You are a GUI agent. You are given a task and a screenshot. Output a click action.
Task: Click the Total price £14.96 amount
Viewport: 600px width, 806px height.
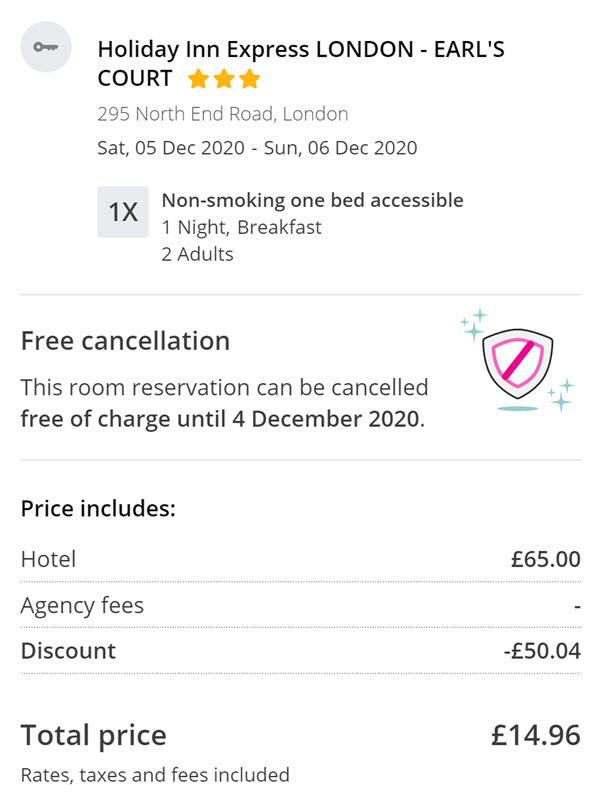536,735
